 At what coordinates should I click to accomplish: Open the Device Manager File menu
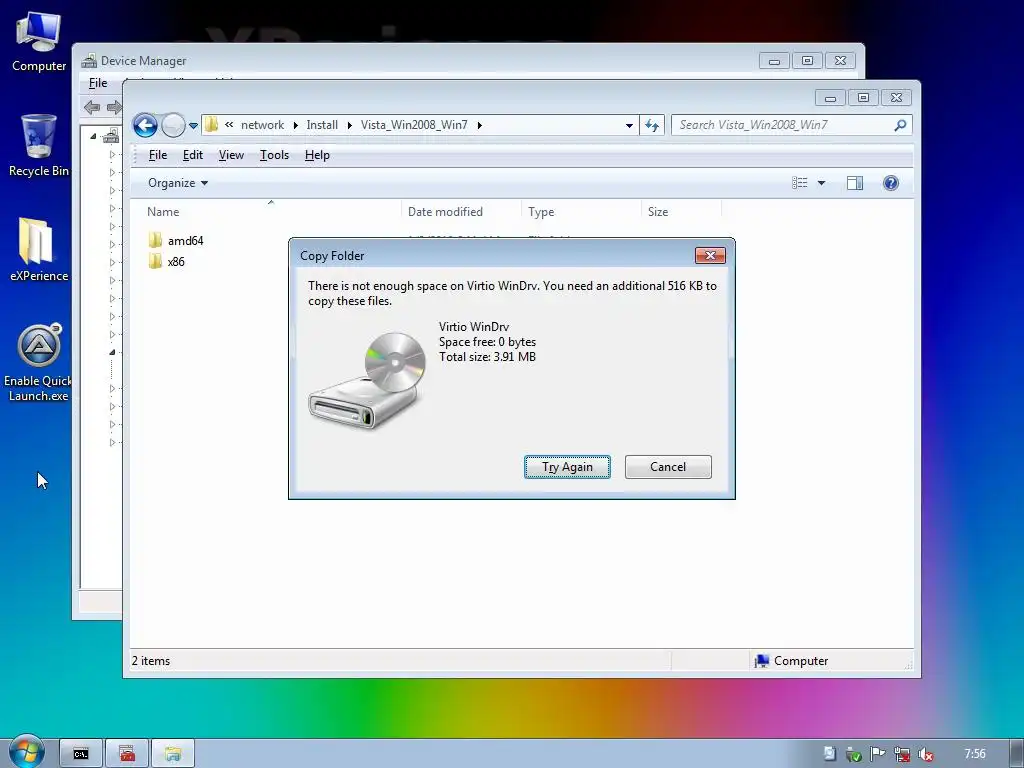98,83
